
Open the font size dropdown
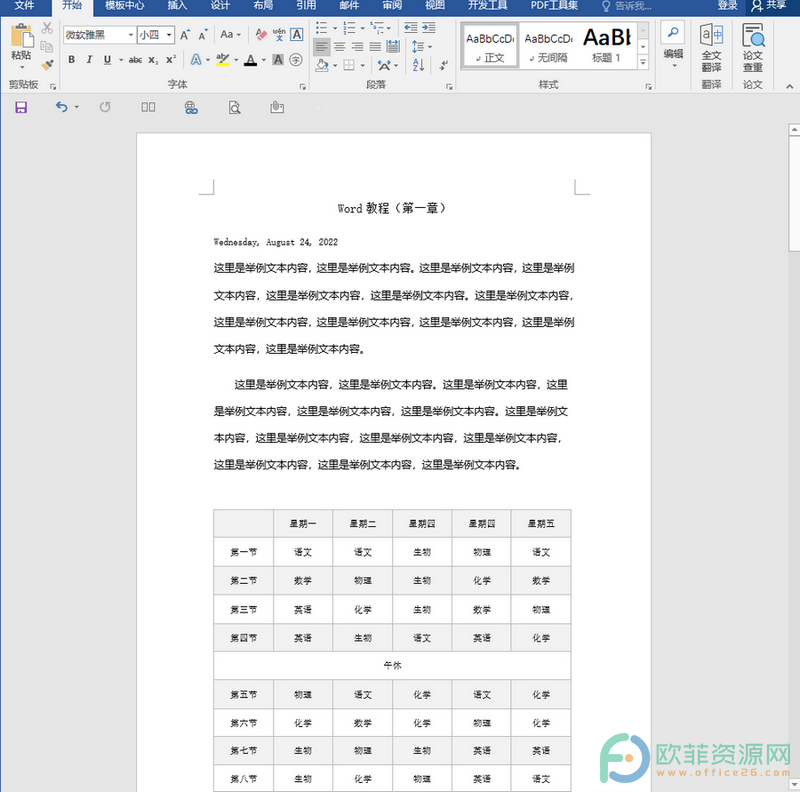click(168, 35)
